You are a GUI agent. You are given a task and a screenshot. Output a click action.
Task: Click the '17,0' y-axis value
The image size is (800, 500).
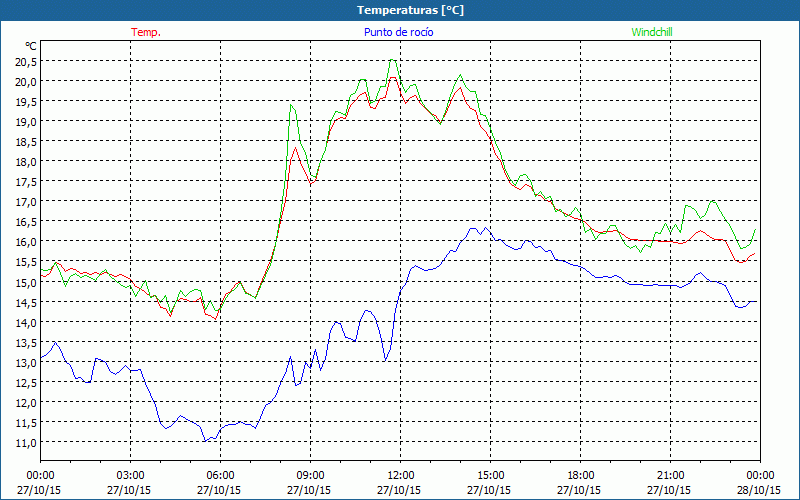click(x=26, y=202)
